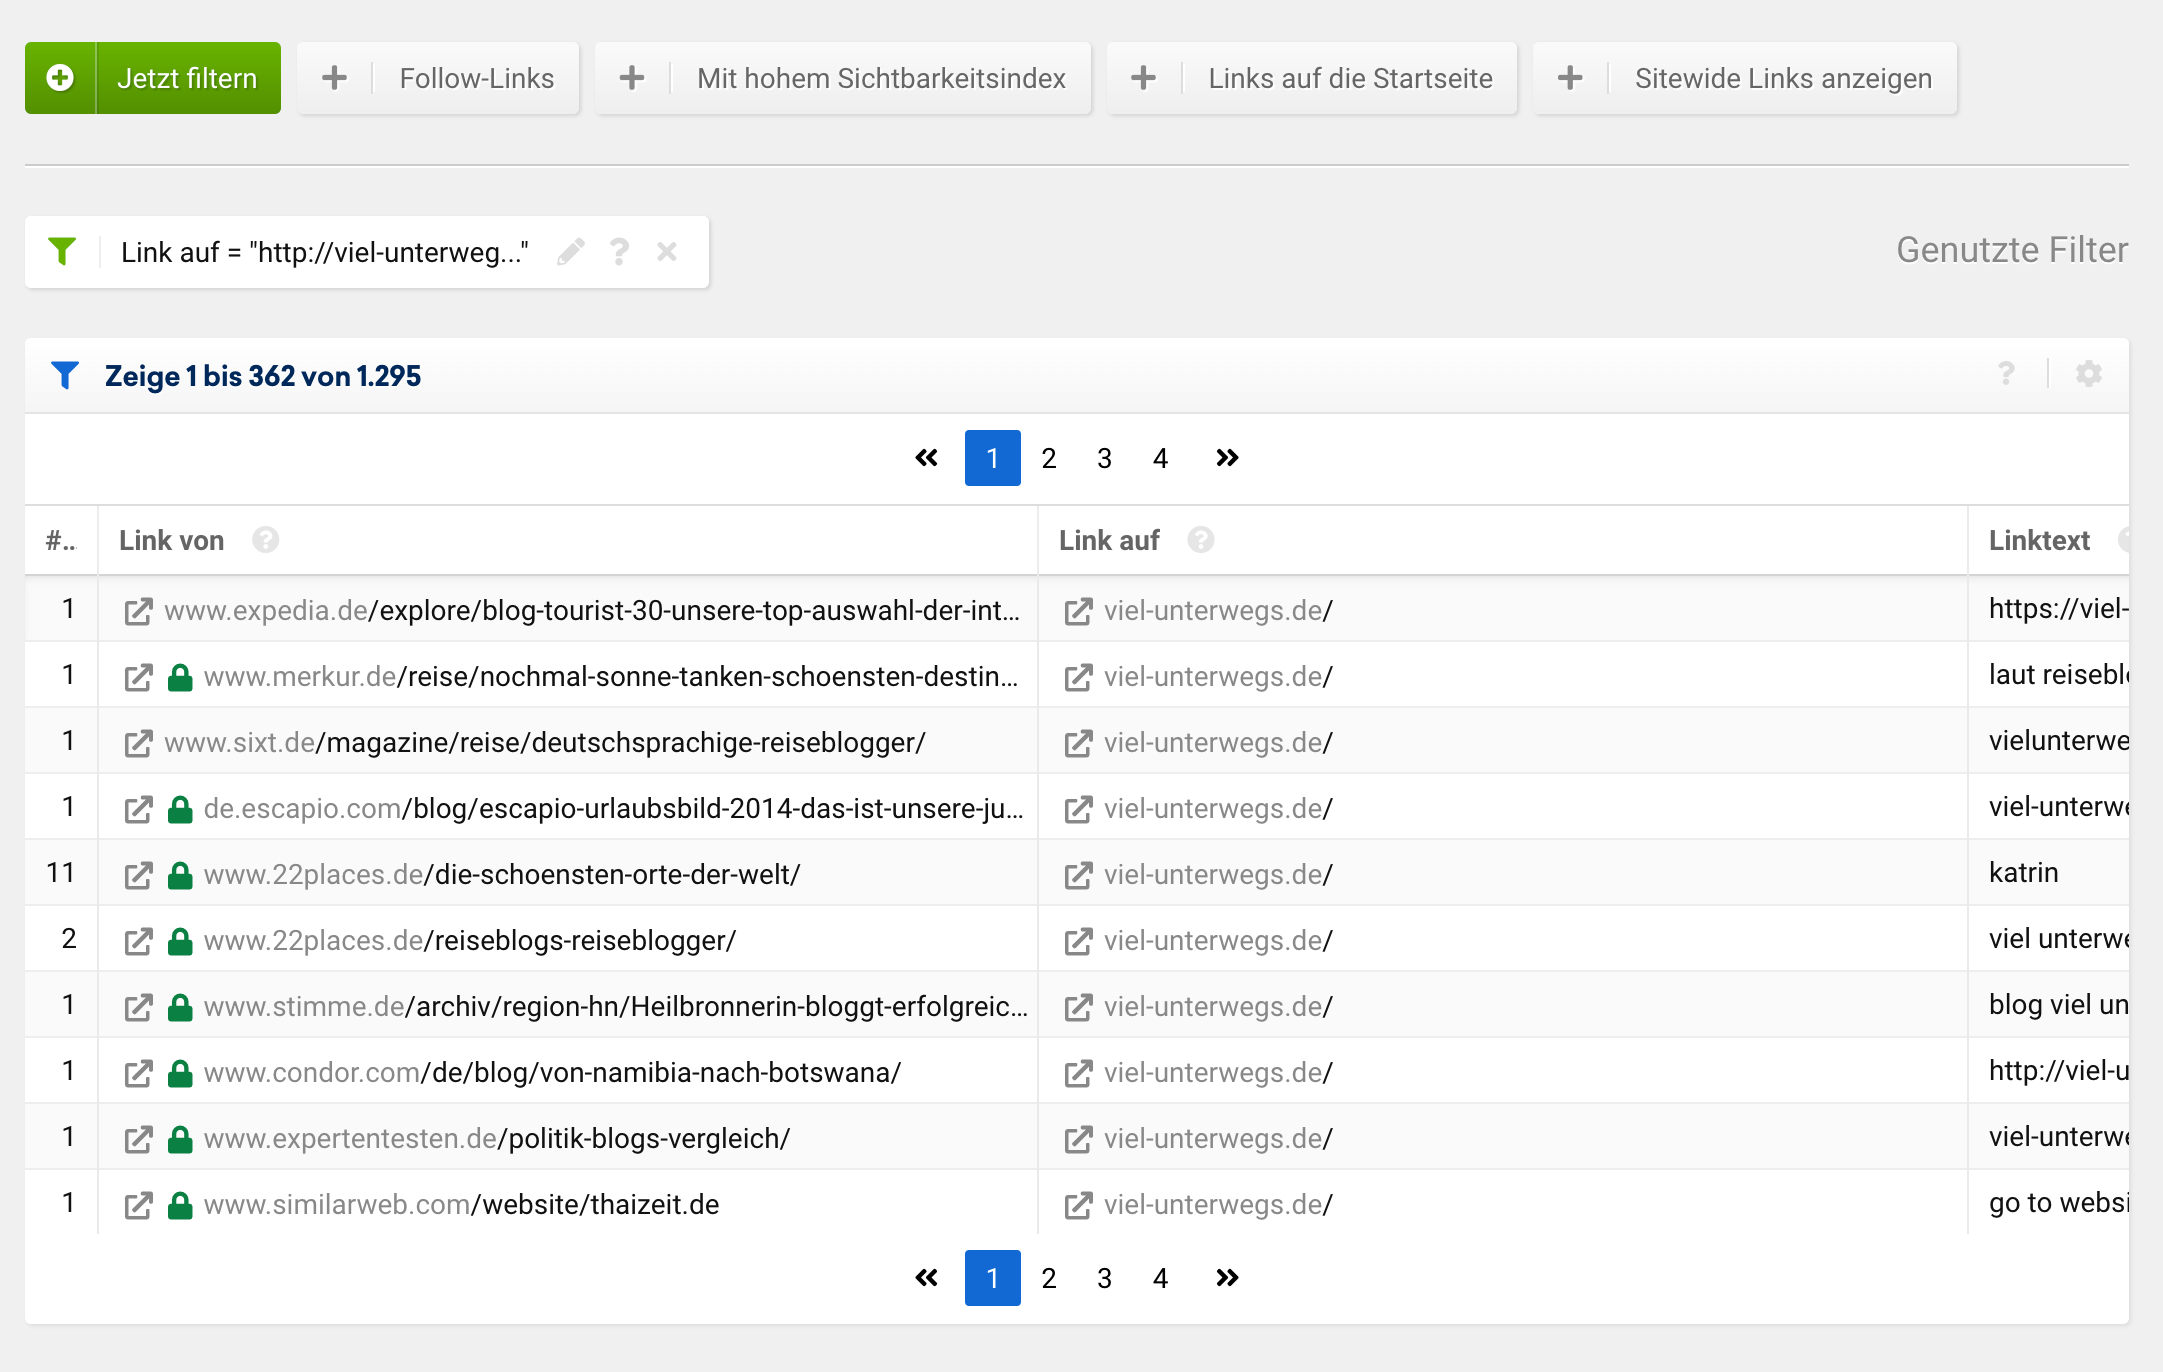
Task: Open the expedia.de link's external link icon
Action: 138,611
